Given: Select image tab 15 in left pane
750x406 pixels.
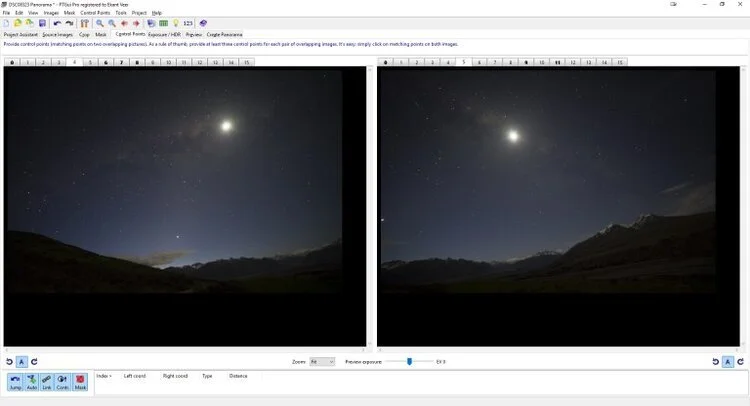Looking at the screenshot, I should [x=246, y=62].
